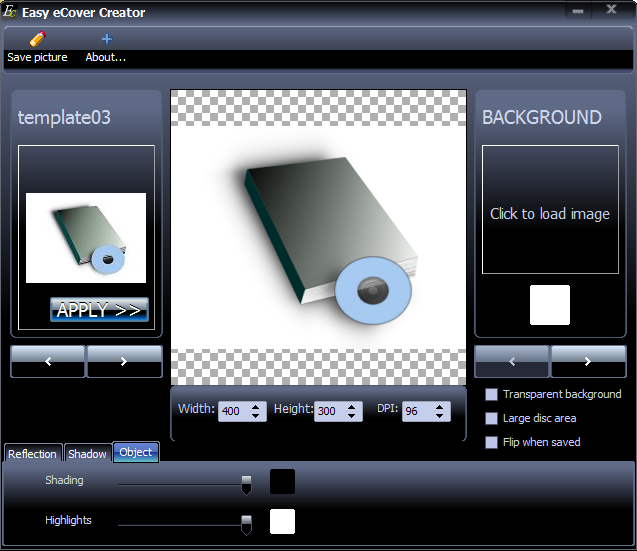The width and height of the screenshot is (637, 551).
Task: Click the Easy eCover Creator logo icon
Action: pos(9,11)
